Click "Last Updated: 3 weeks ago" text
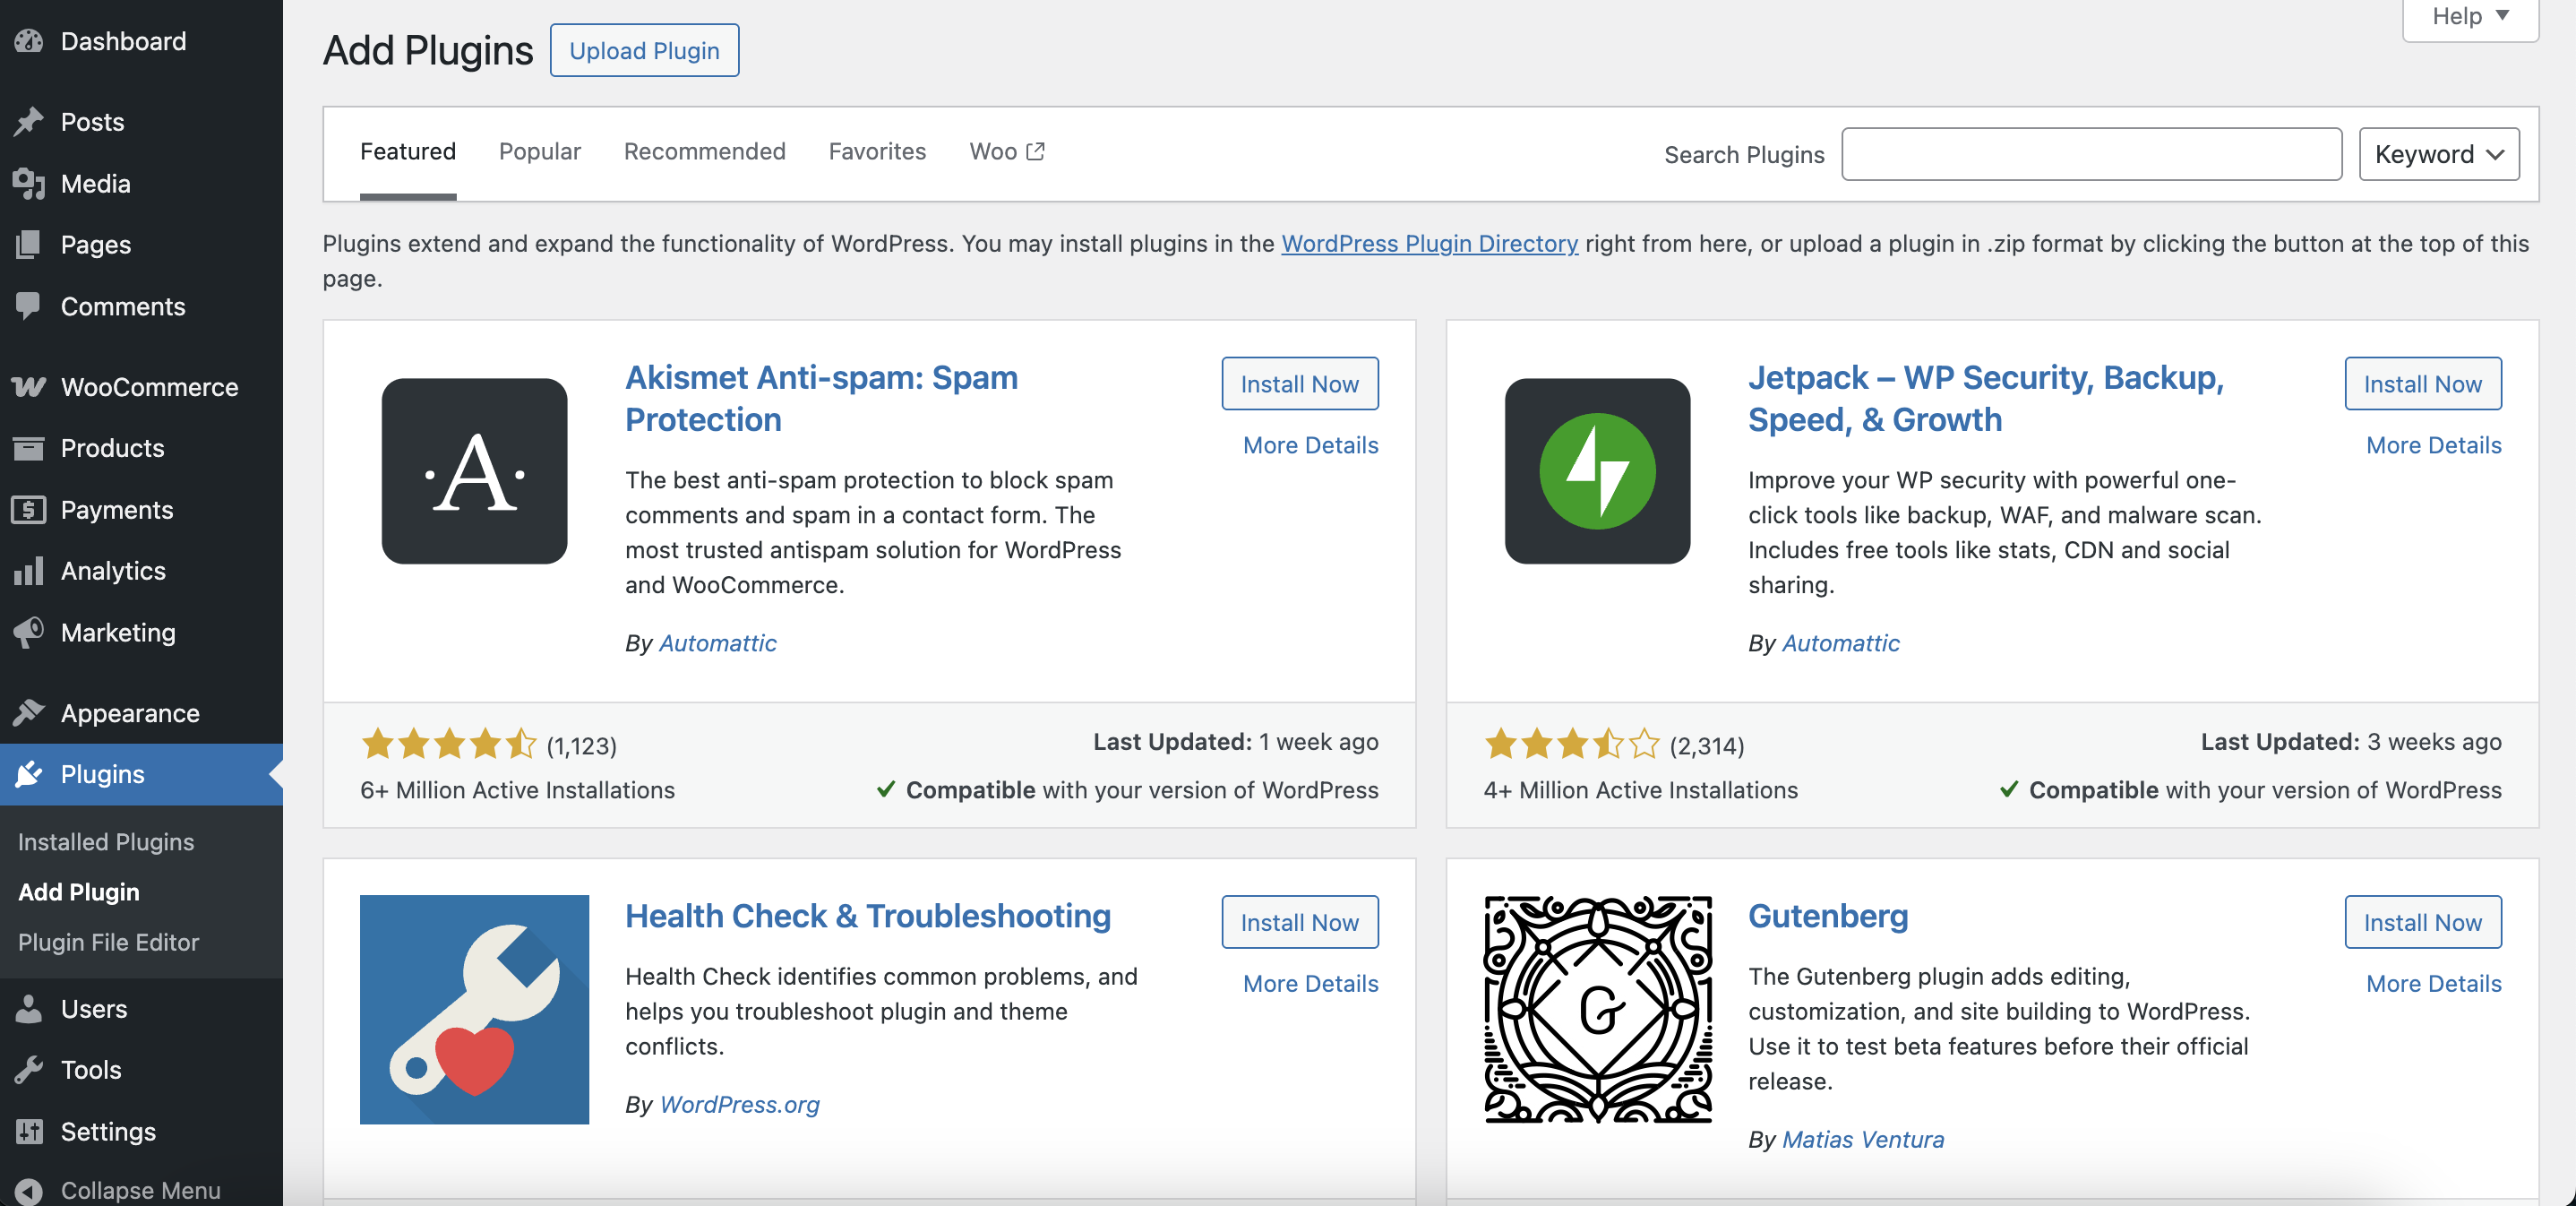This screenshot has width=2576, height=1206. pos(2351,742)
